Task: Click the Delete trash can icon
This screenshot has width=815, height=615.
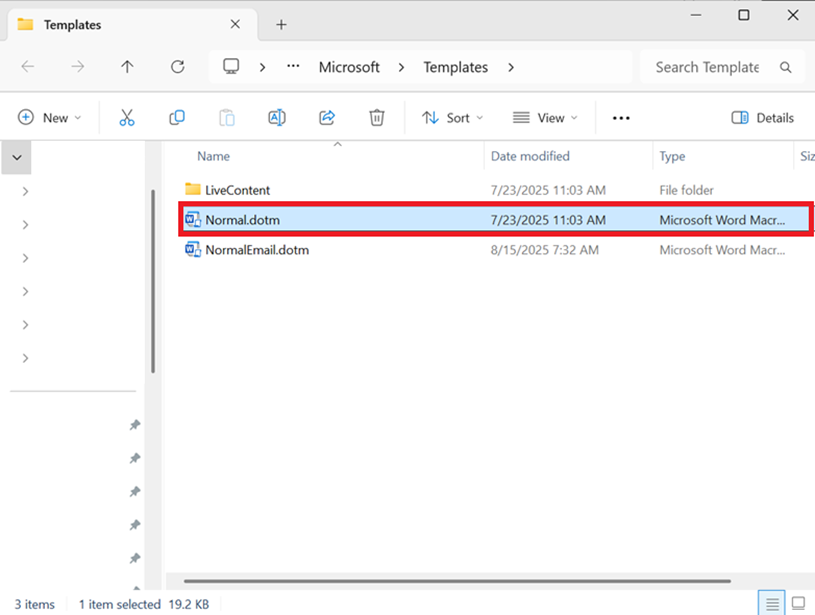Action: coord(377,117)
